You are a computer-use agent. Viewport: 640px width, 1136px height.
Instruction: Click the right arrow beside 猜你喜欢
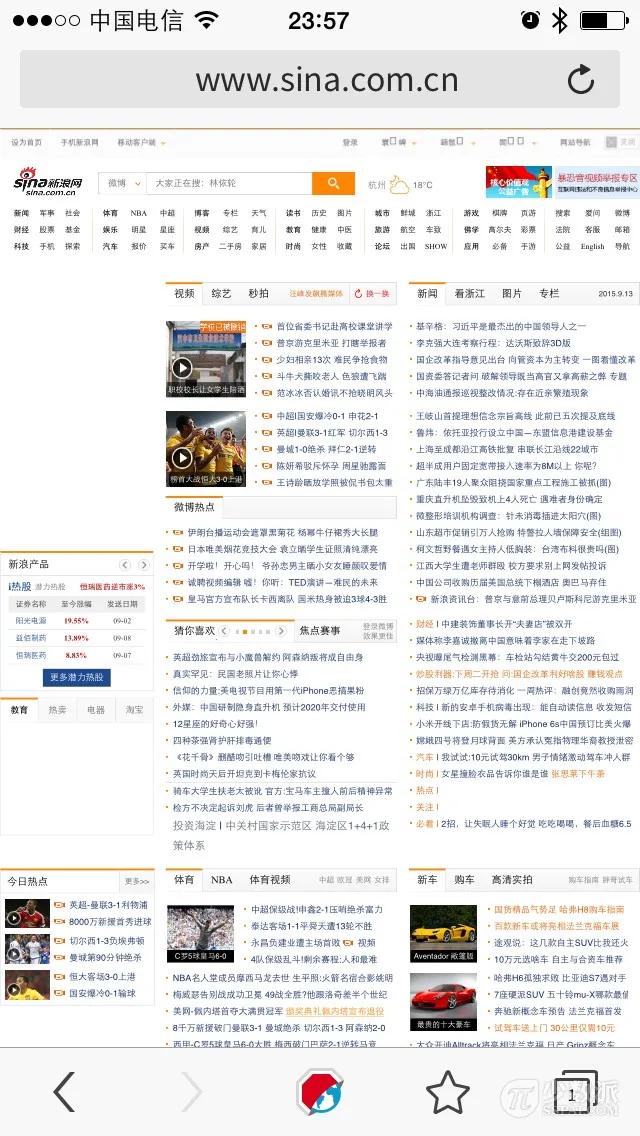[281, 631]
